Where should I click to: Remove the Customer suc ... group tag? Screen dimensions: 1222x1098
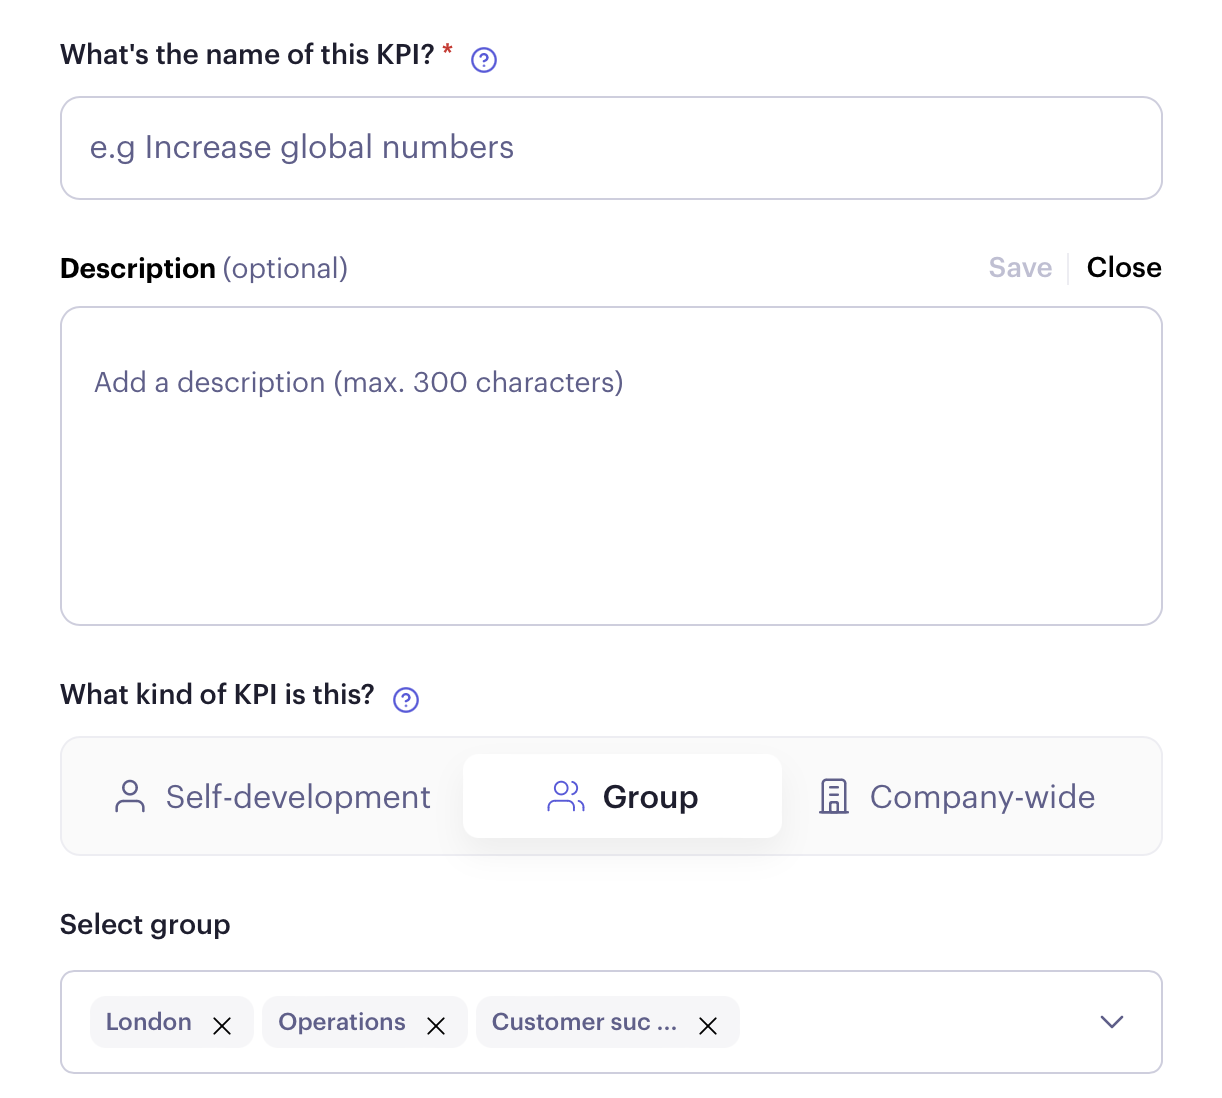708,1026
